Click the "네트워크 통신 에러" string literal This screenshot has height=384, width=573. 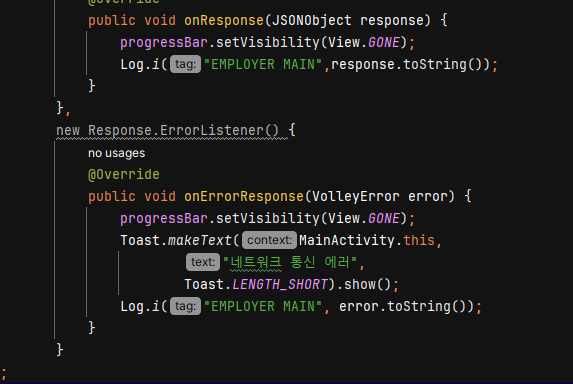pyautogui.click(x=290, y=262)
